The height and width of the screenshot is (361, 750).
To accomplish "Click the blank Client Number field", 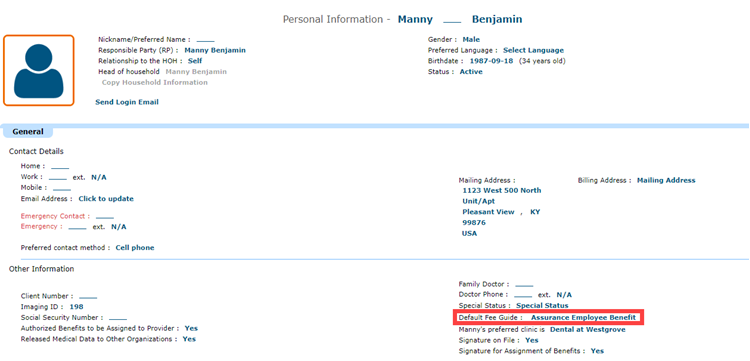I will (x=88, y=296).
